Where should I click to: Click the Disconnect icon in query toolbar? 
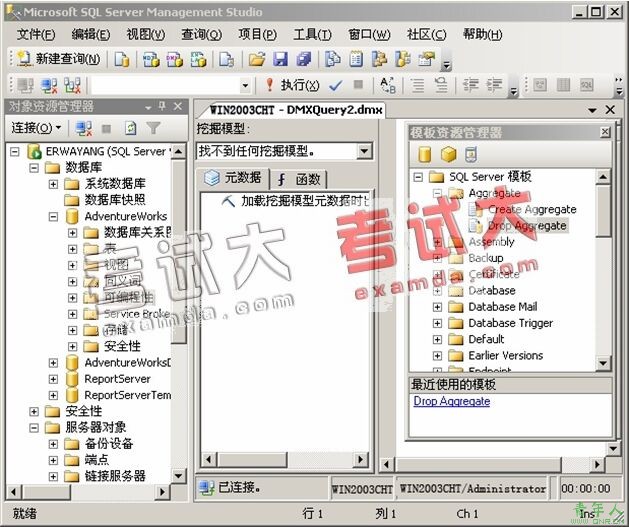49,85
